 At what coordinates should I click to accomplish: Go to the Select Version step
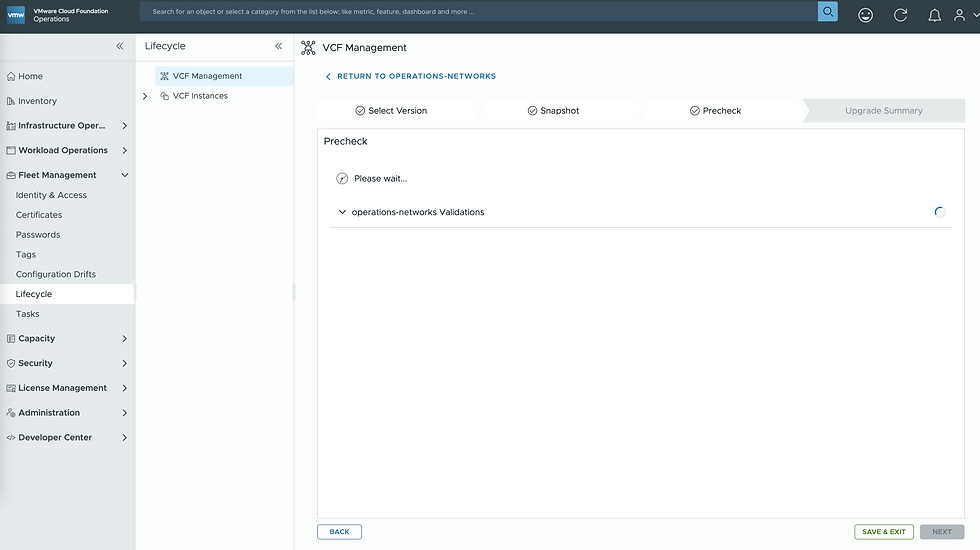(x=391, y=111)
